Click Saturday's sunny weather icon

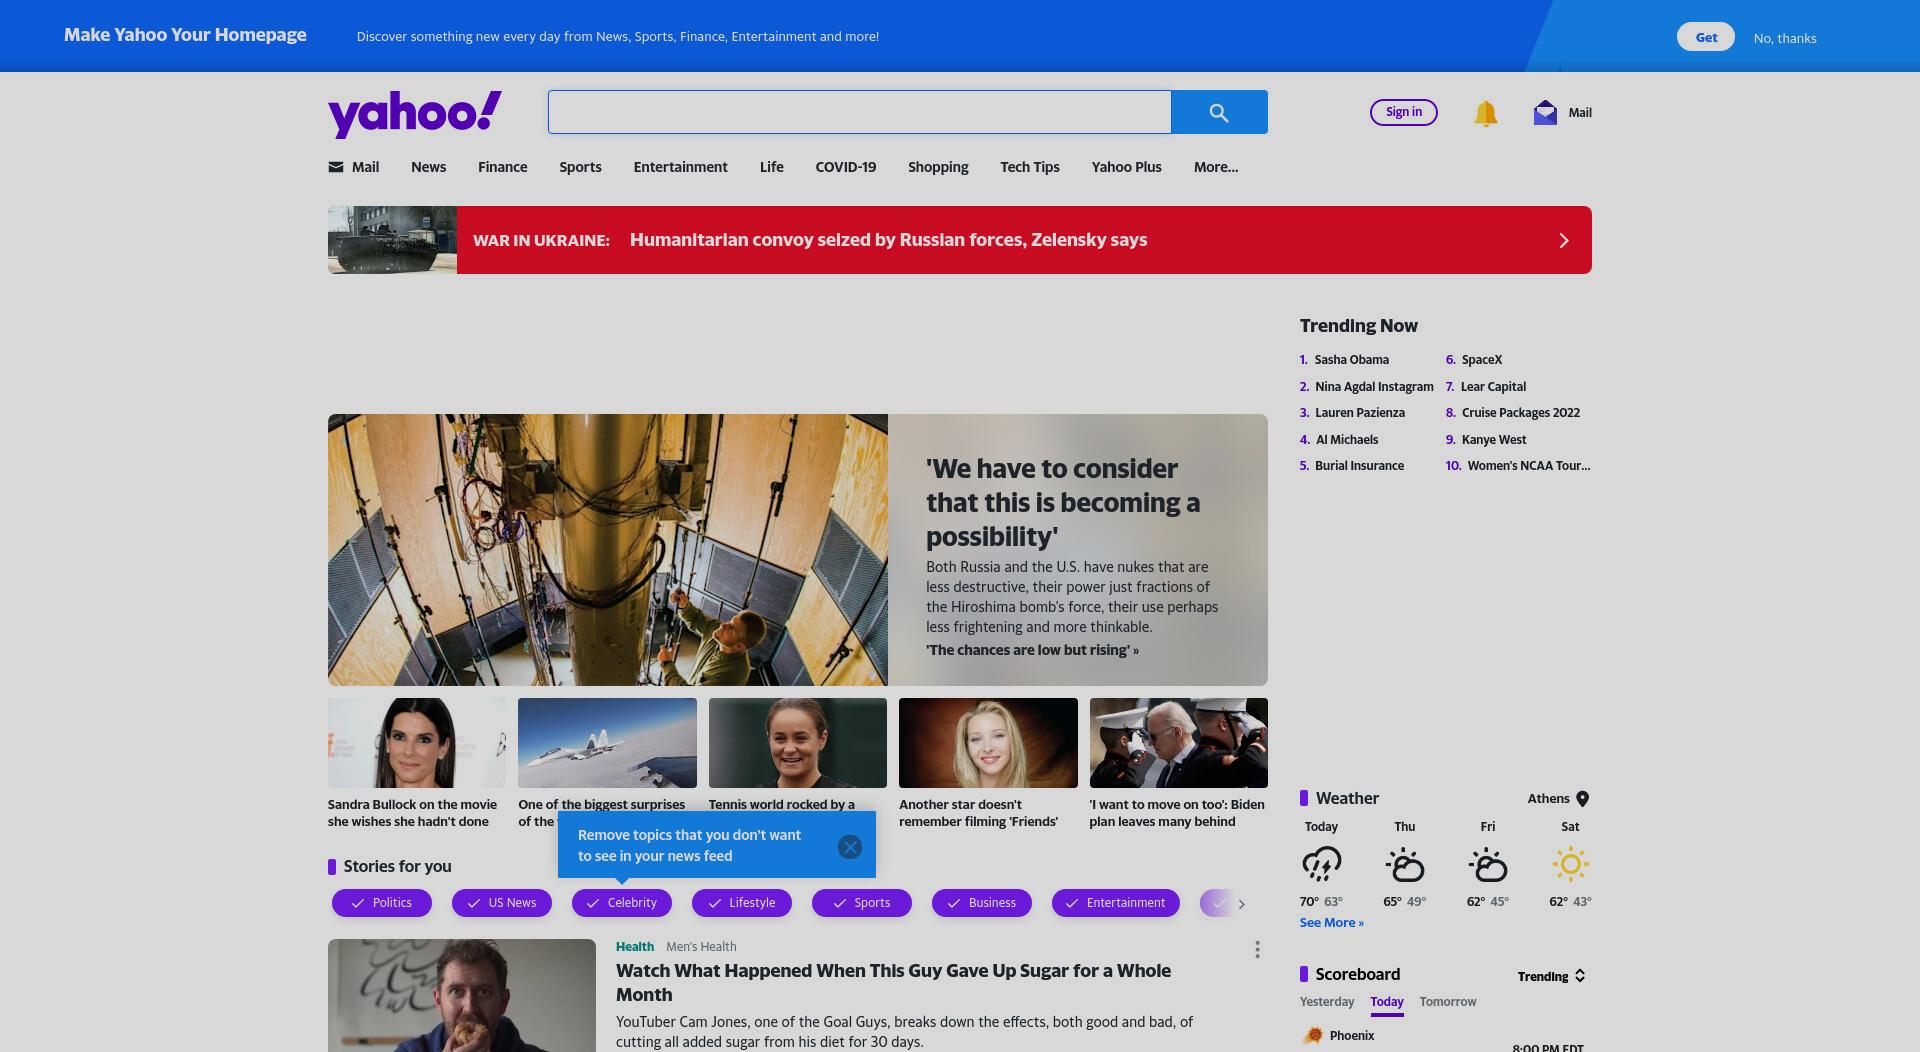(1570, 864)
